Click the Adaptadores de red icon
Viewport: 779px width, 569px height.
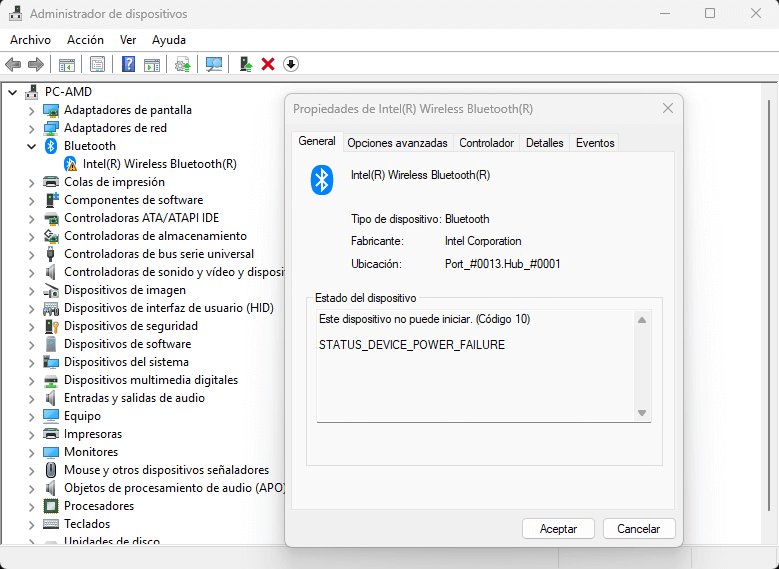51,128
